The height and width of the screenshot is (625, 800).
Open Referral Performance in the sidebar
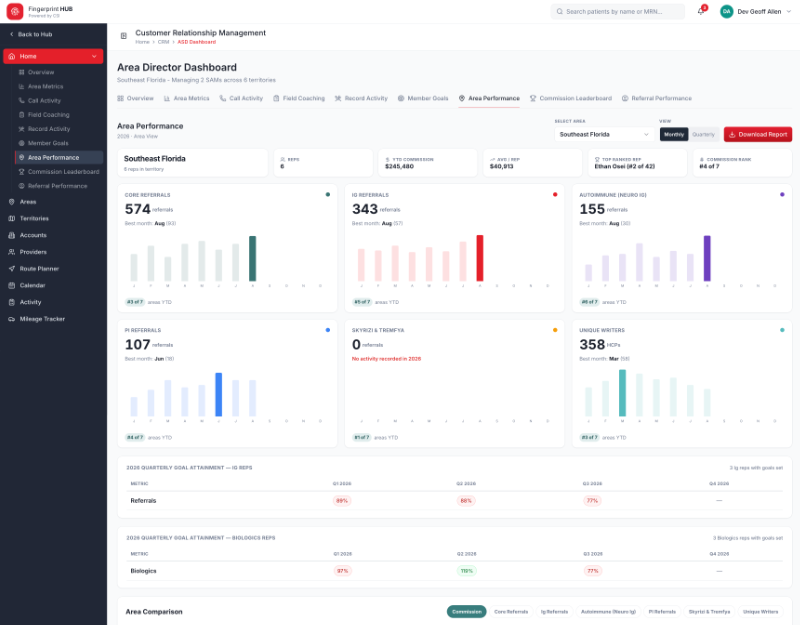point(57,186)
